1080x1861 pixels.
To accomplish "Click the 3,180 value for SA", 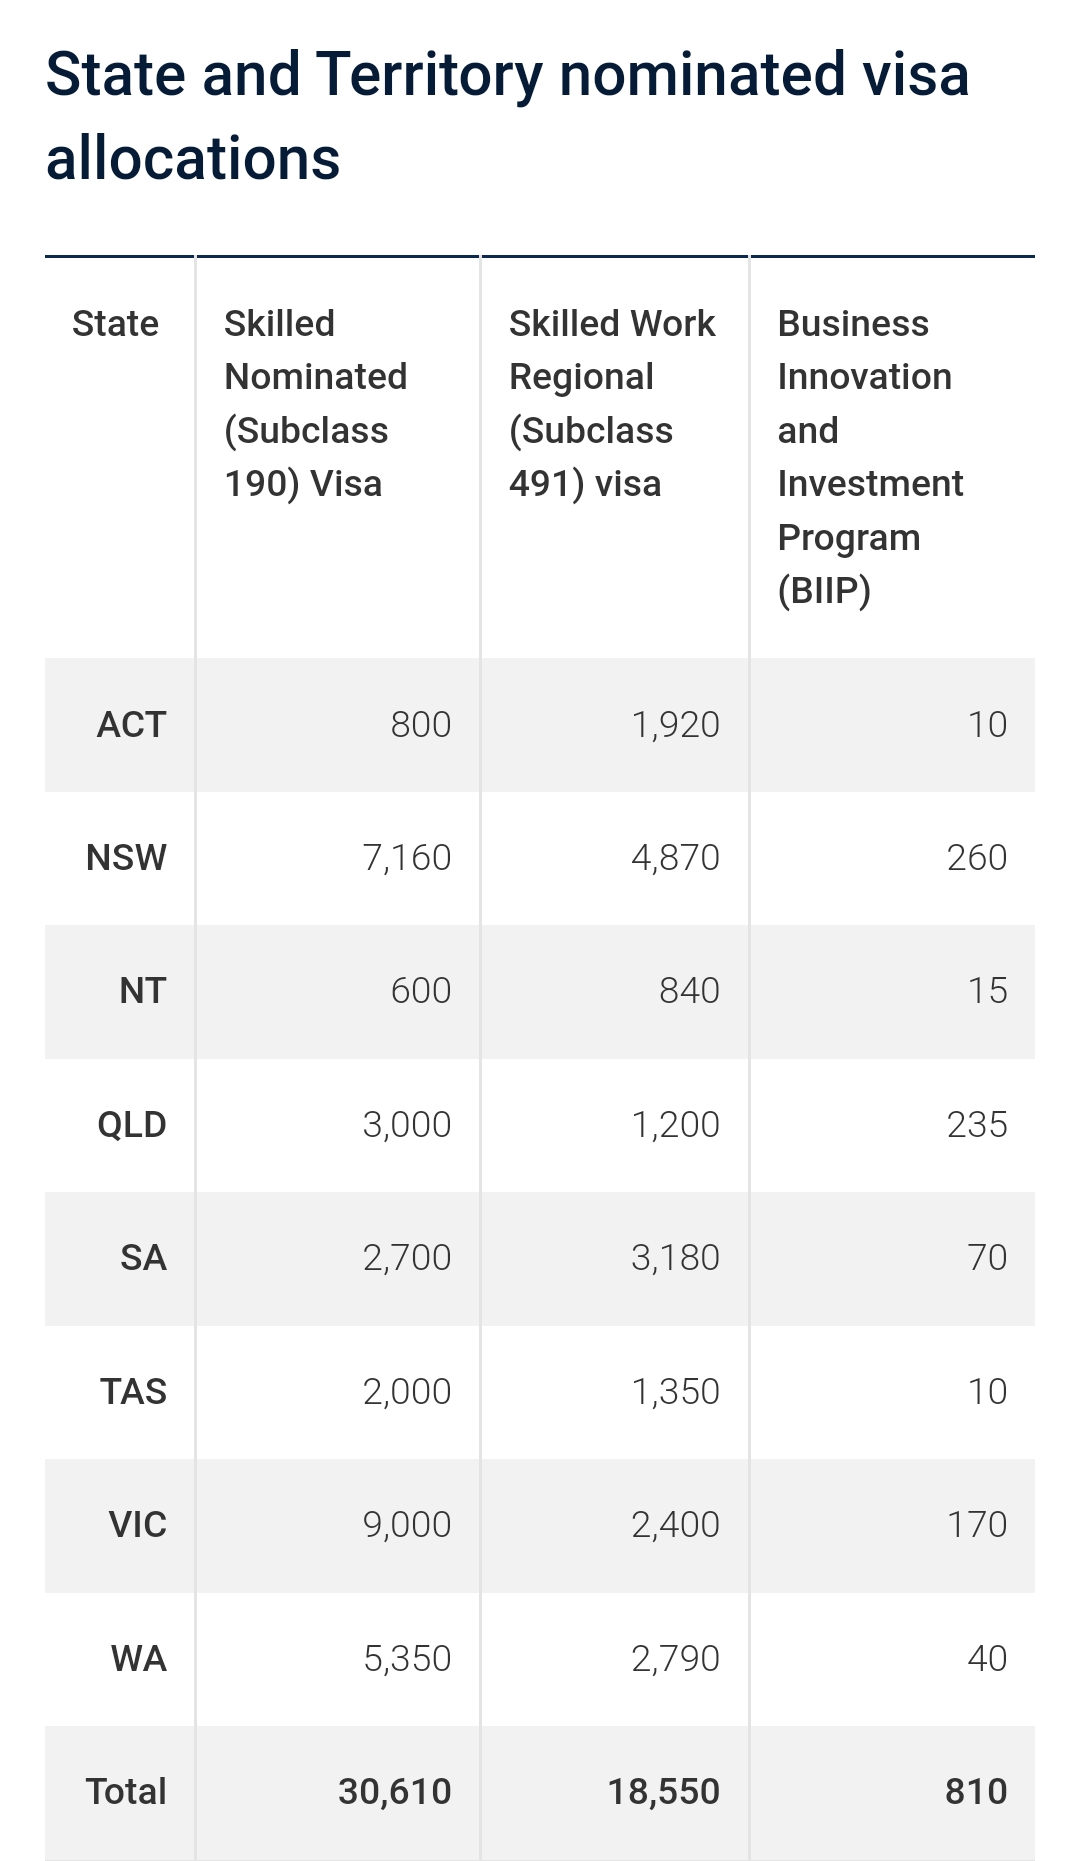I will (675, 1258).
